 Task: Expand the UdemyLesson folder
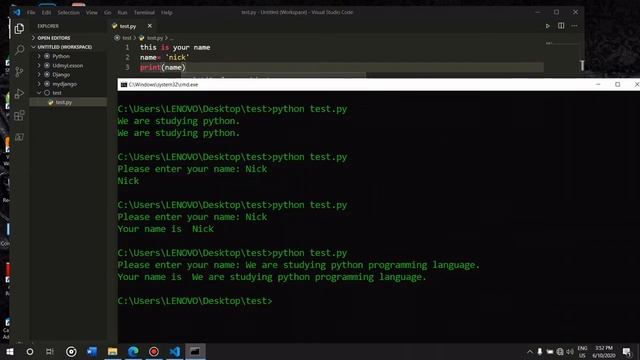[68, 65]
